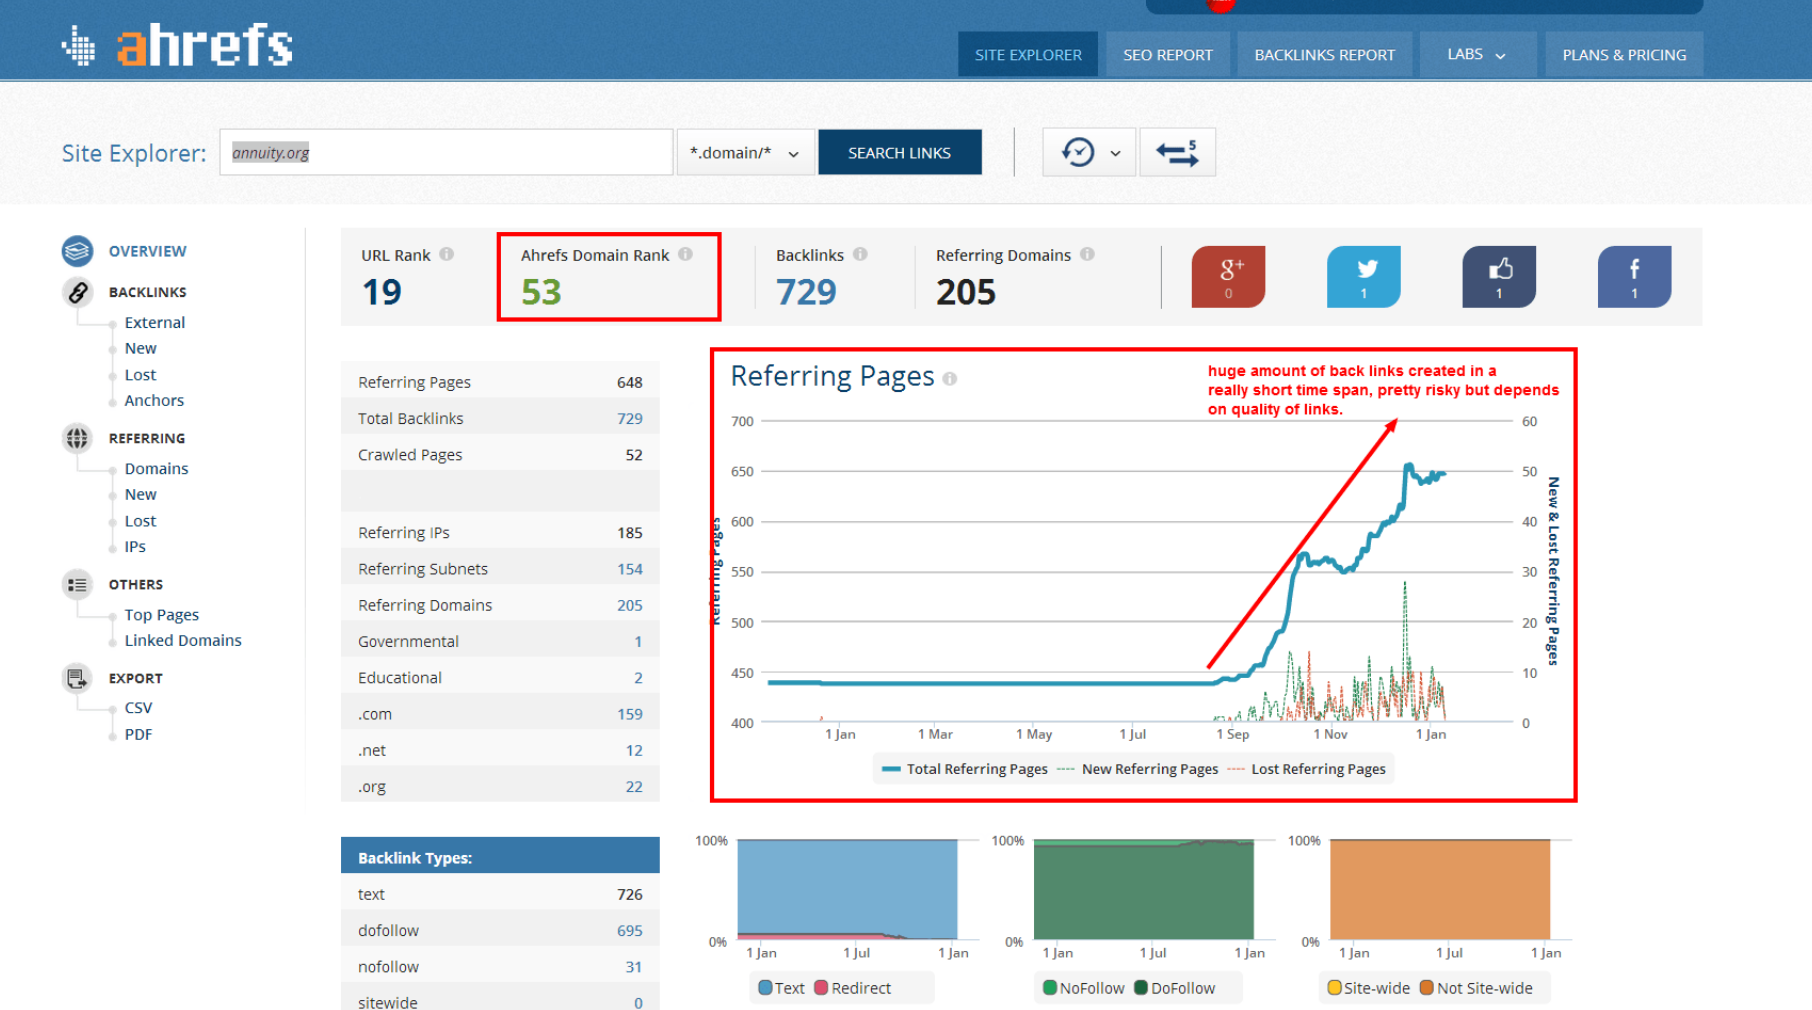Expand the LABS menu
Viewport: 1812px width, 1010px height.
pos(1476,54)
